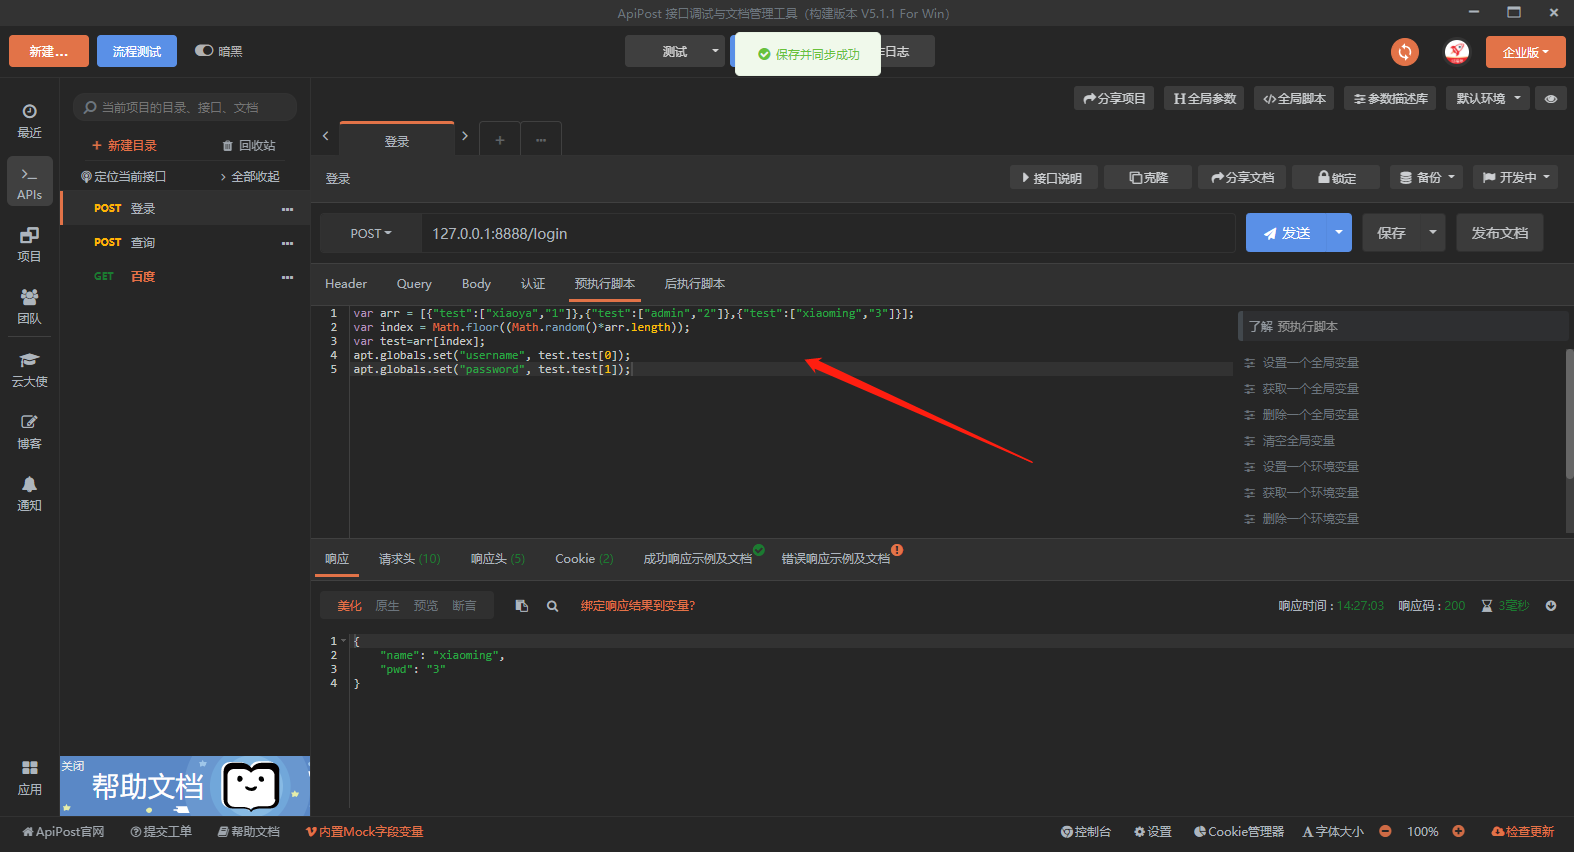This screenshot has height=852, width=1574.
Task: Click the project search input field
Action: pyautogui.click(x=185, y=107)
